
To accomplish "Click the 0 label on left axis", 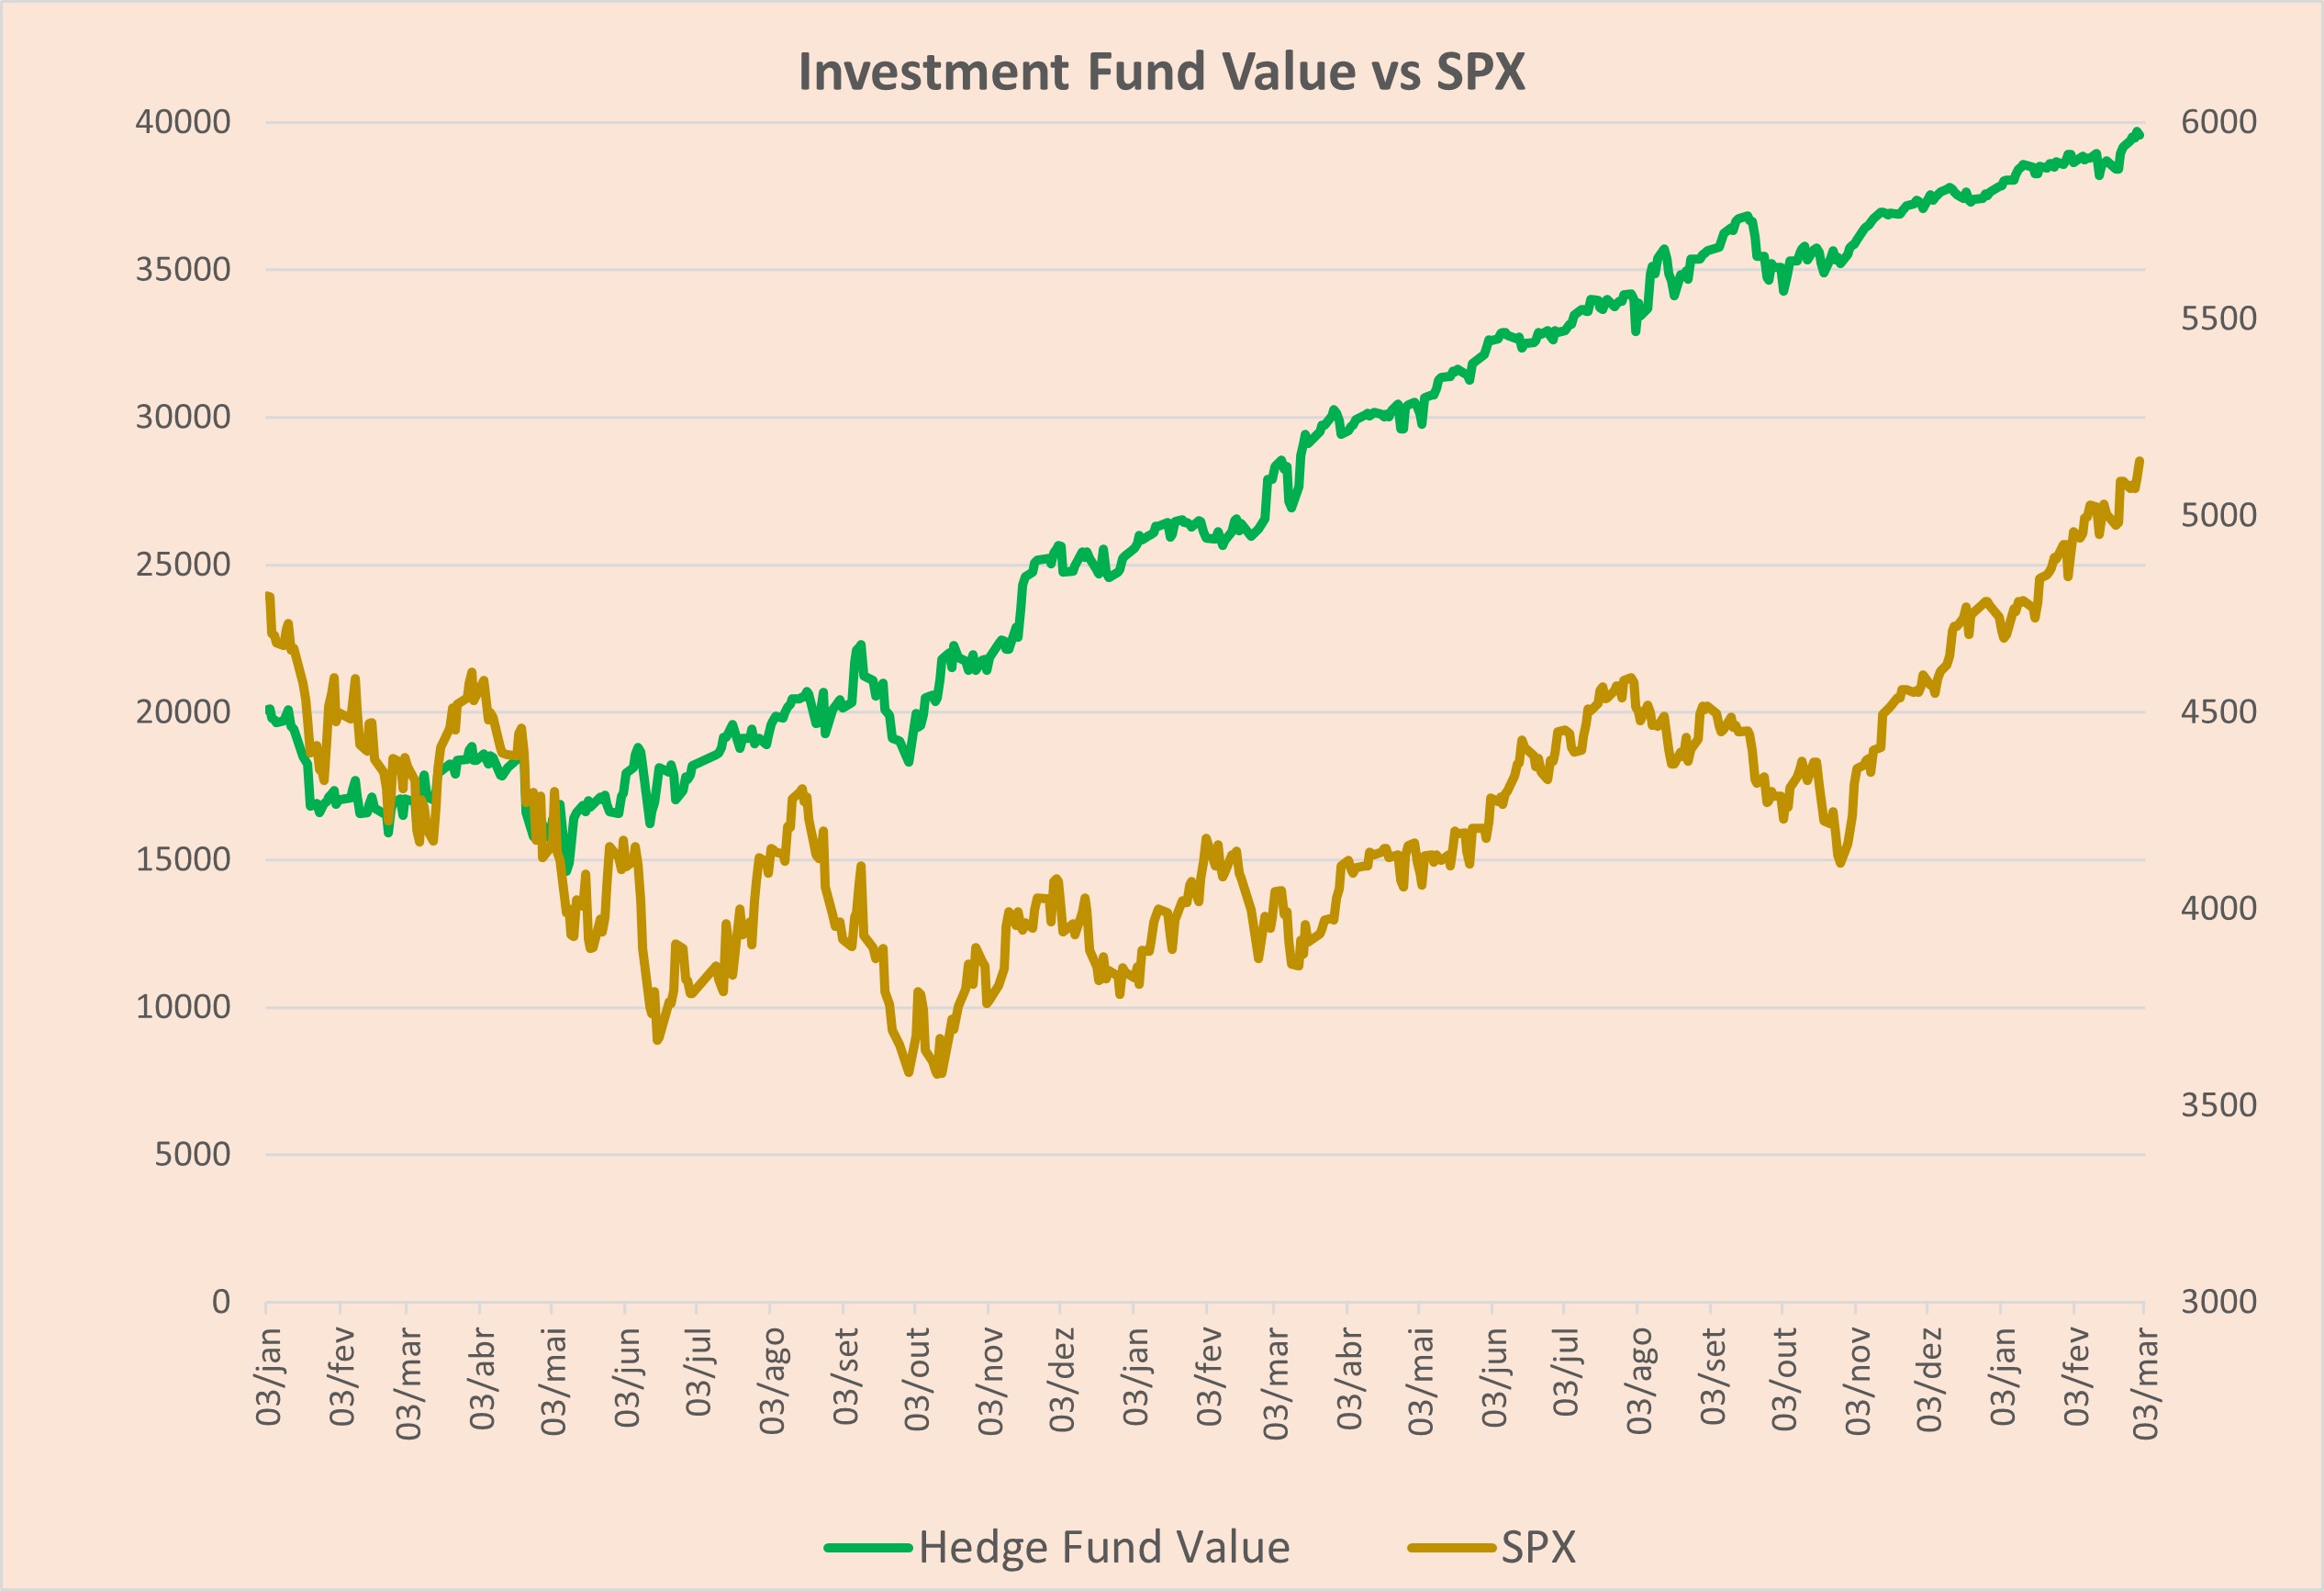I will (221, 1302).
